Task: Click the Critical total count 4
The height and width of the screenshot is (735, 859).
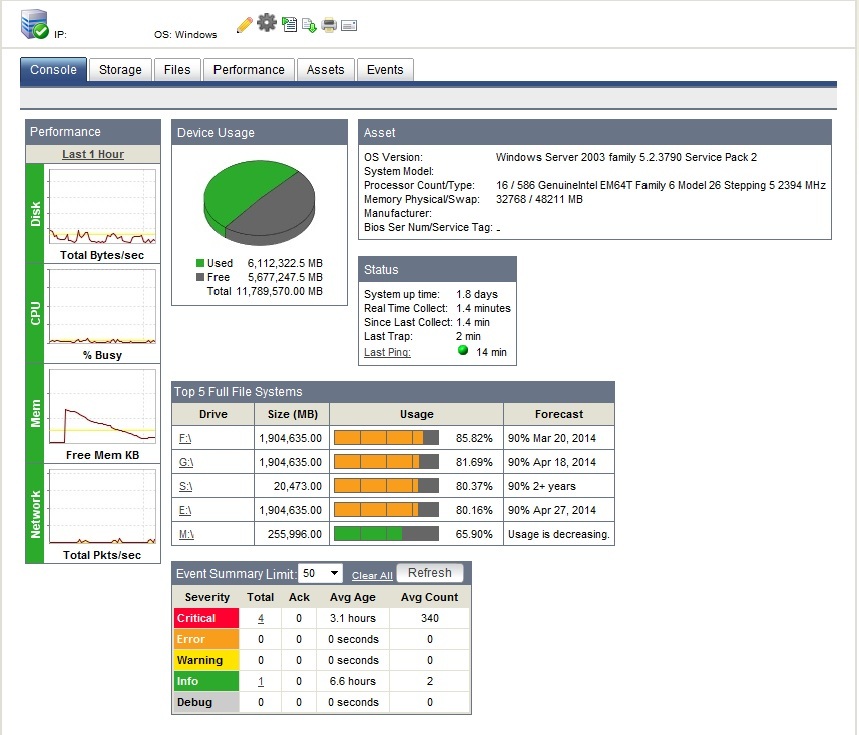Action: (261, 618)
